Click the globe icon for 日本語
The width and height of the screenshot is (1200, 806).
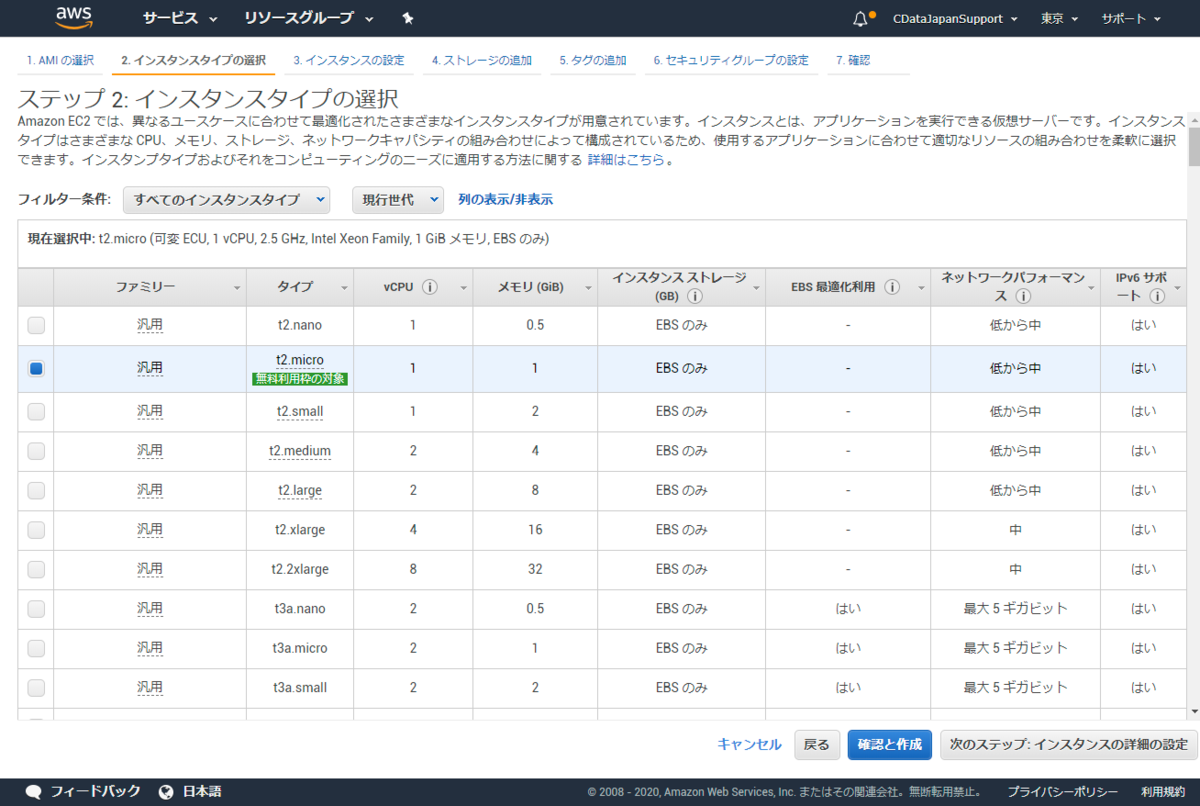coord(167,791)
